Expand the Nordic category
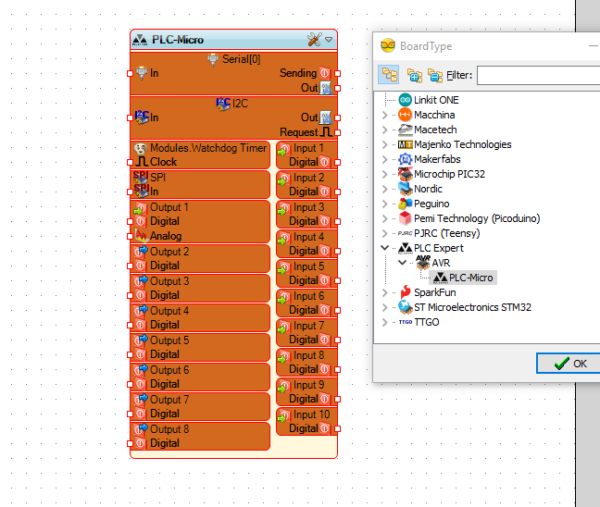 tap(385, 189)
